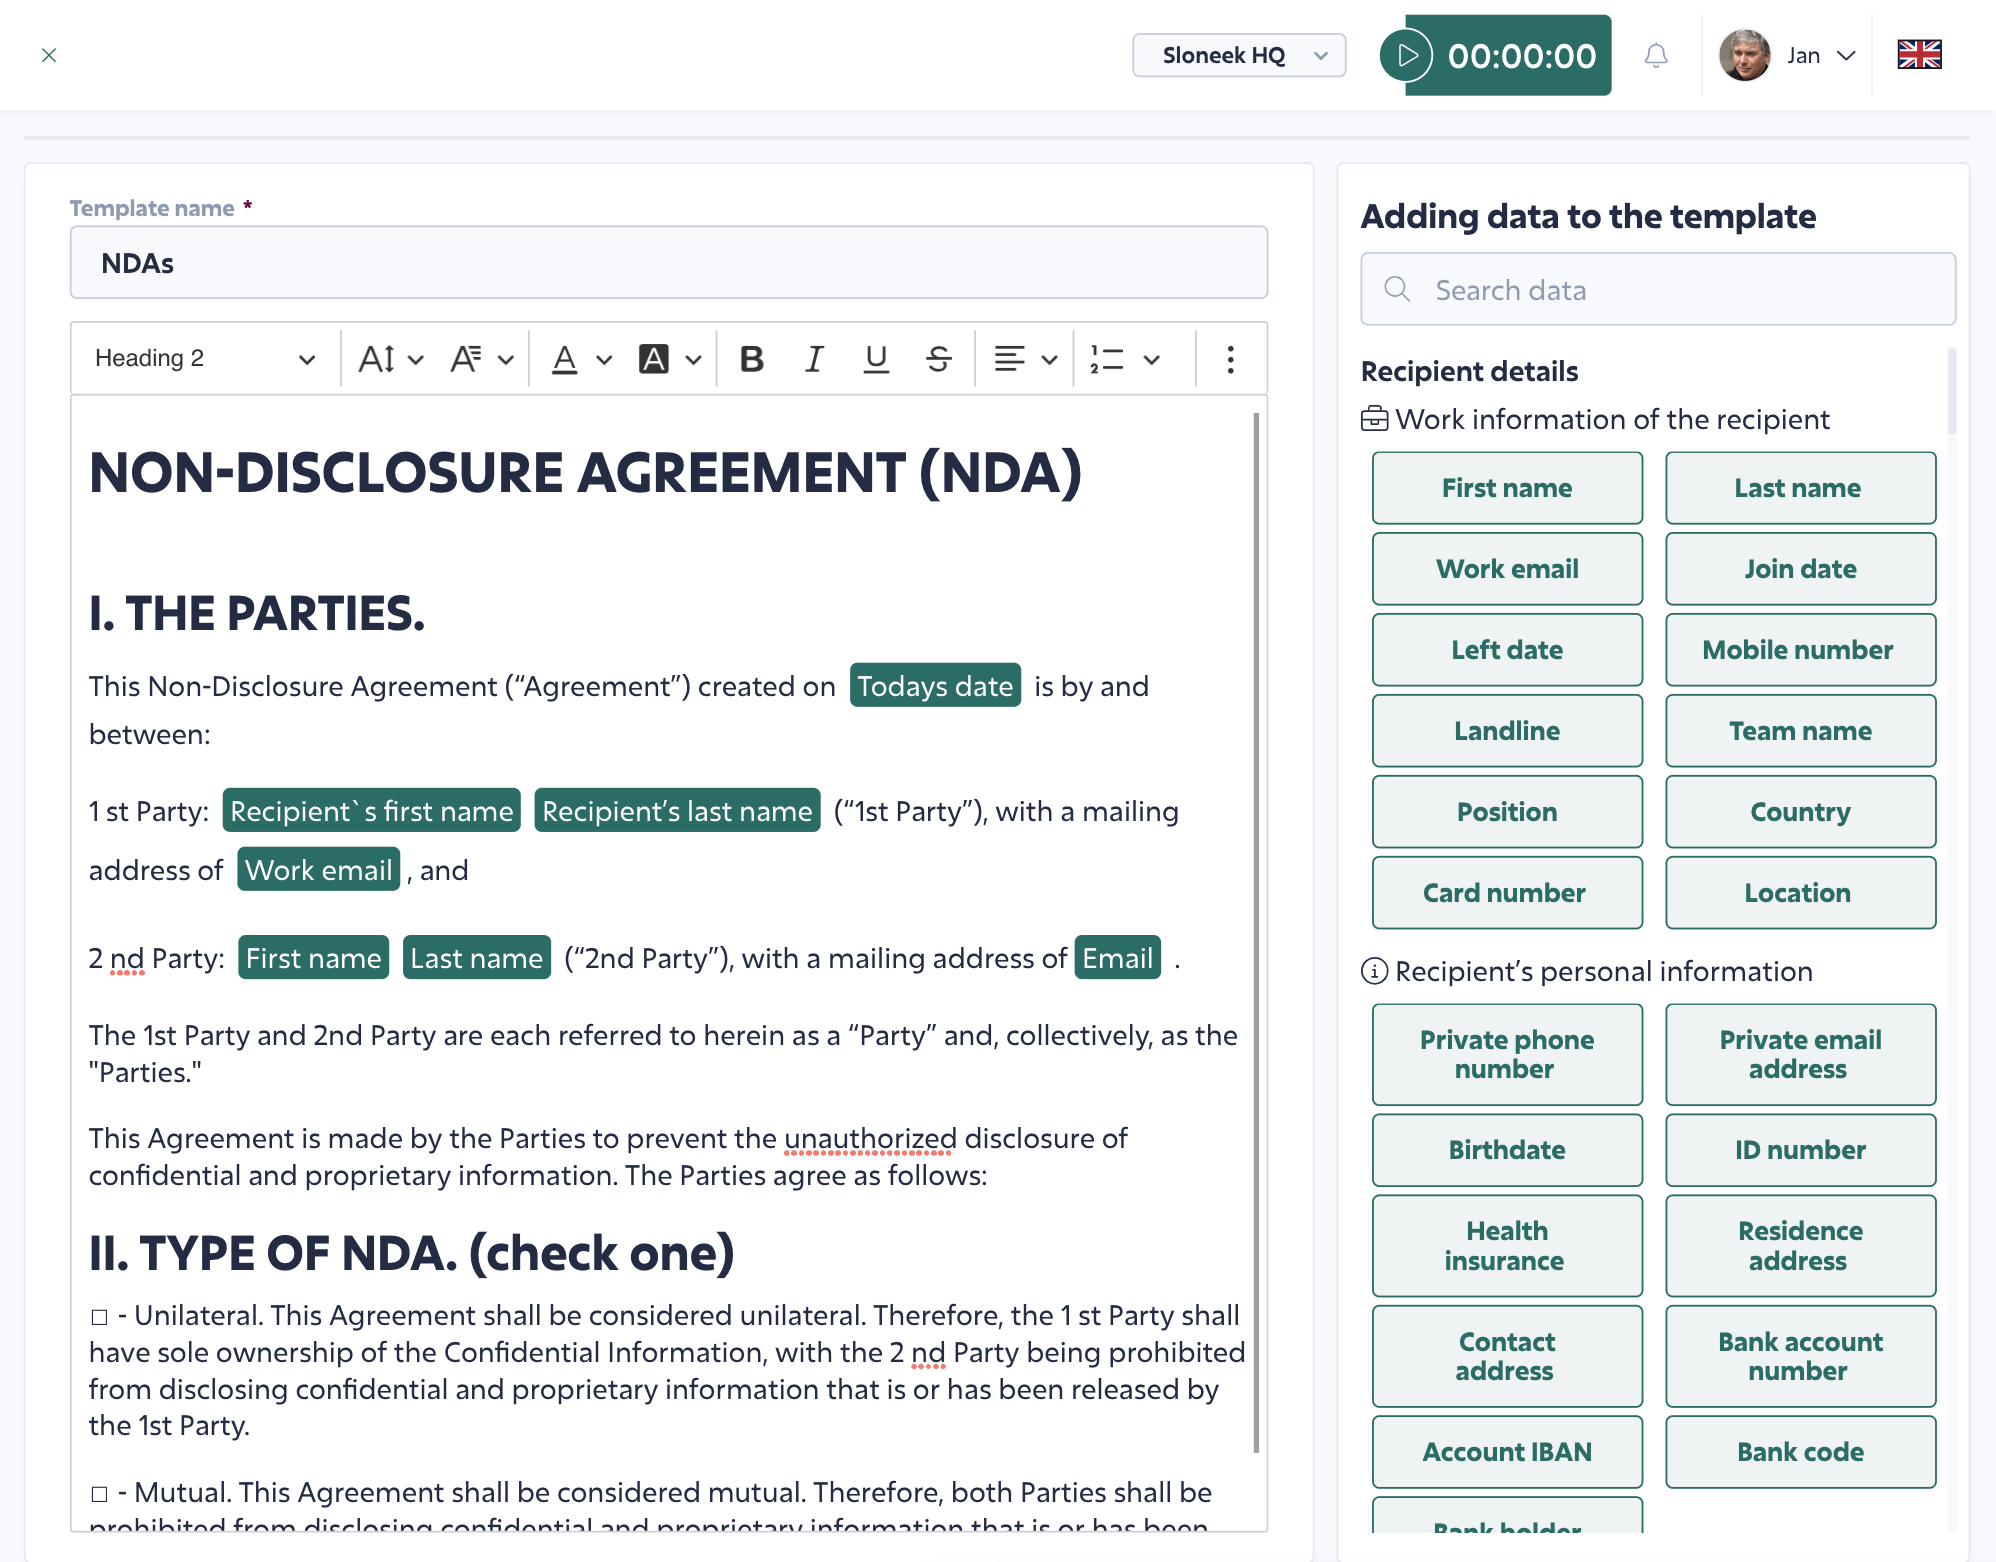The height and width of the screenshot is (1562, 1996).
Task: Click Jan's profile avatar
Action: (1745, 55)
